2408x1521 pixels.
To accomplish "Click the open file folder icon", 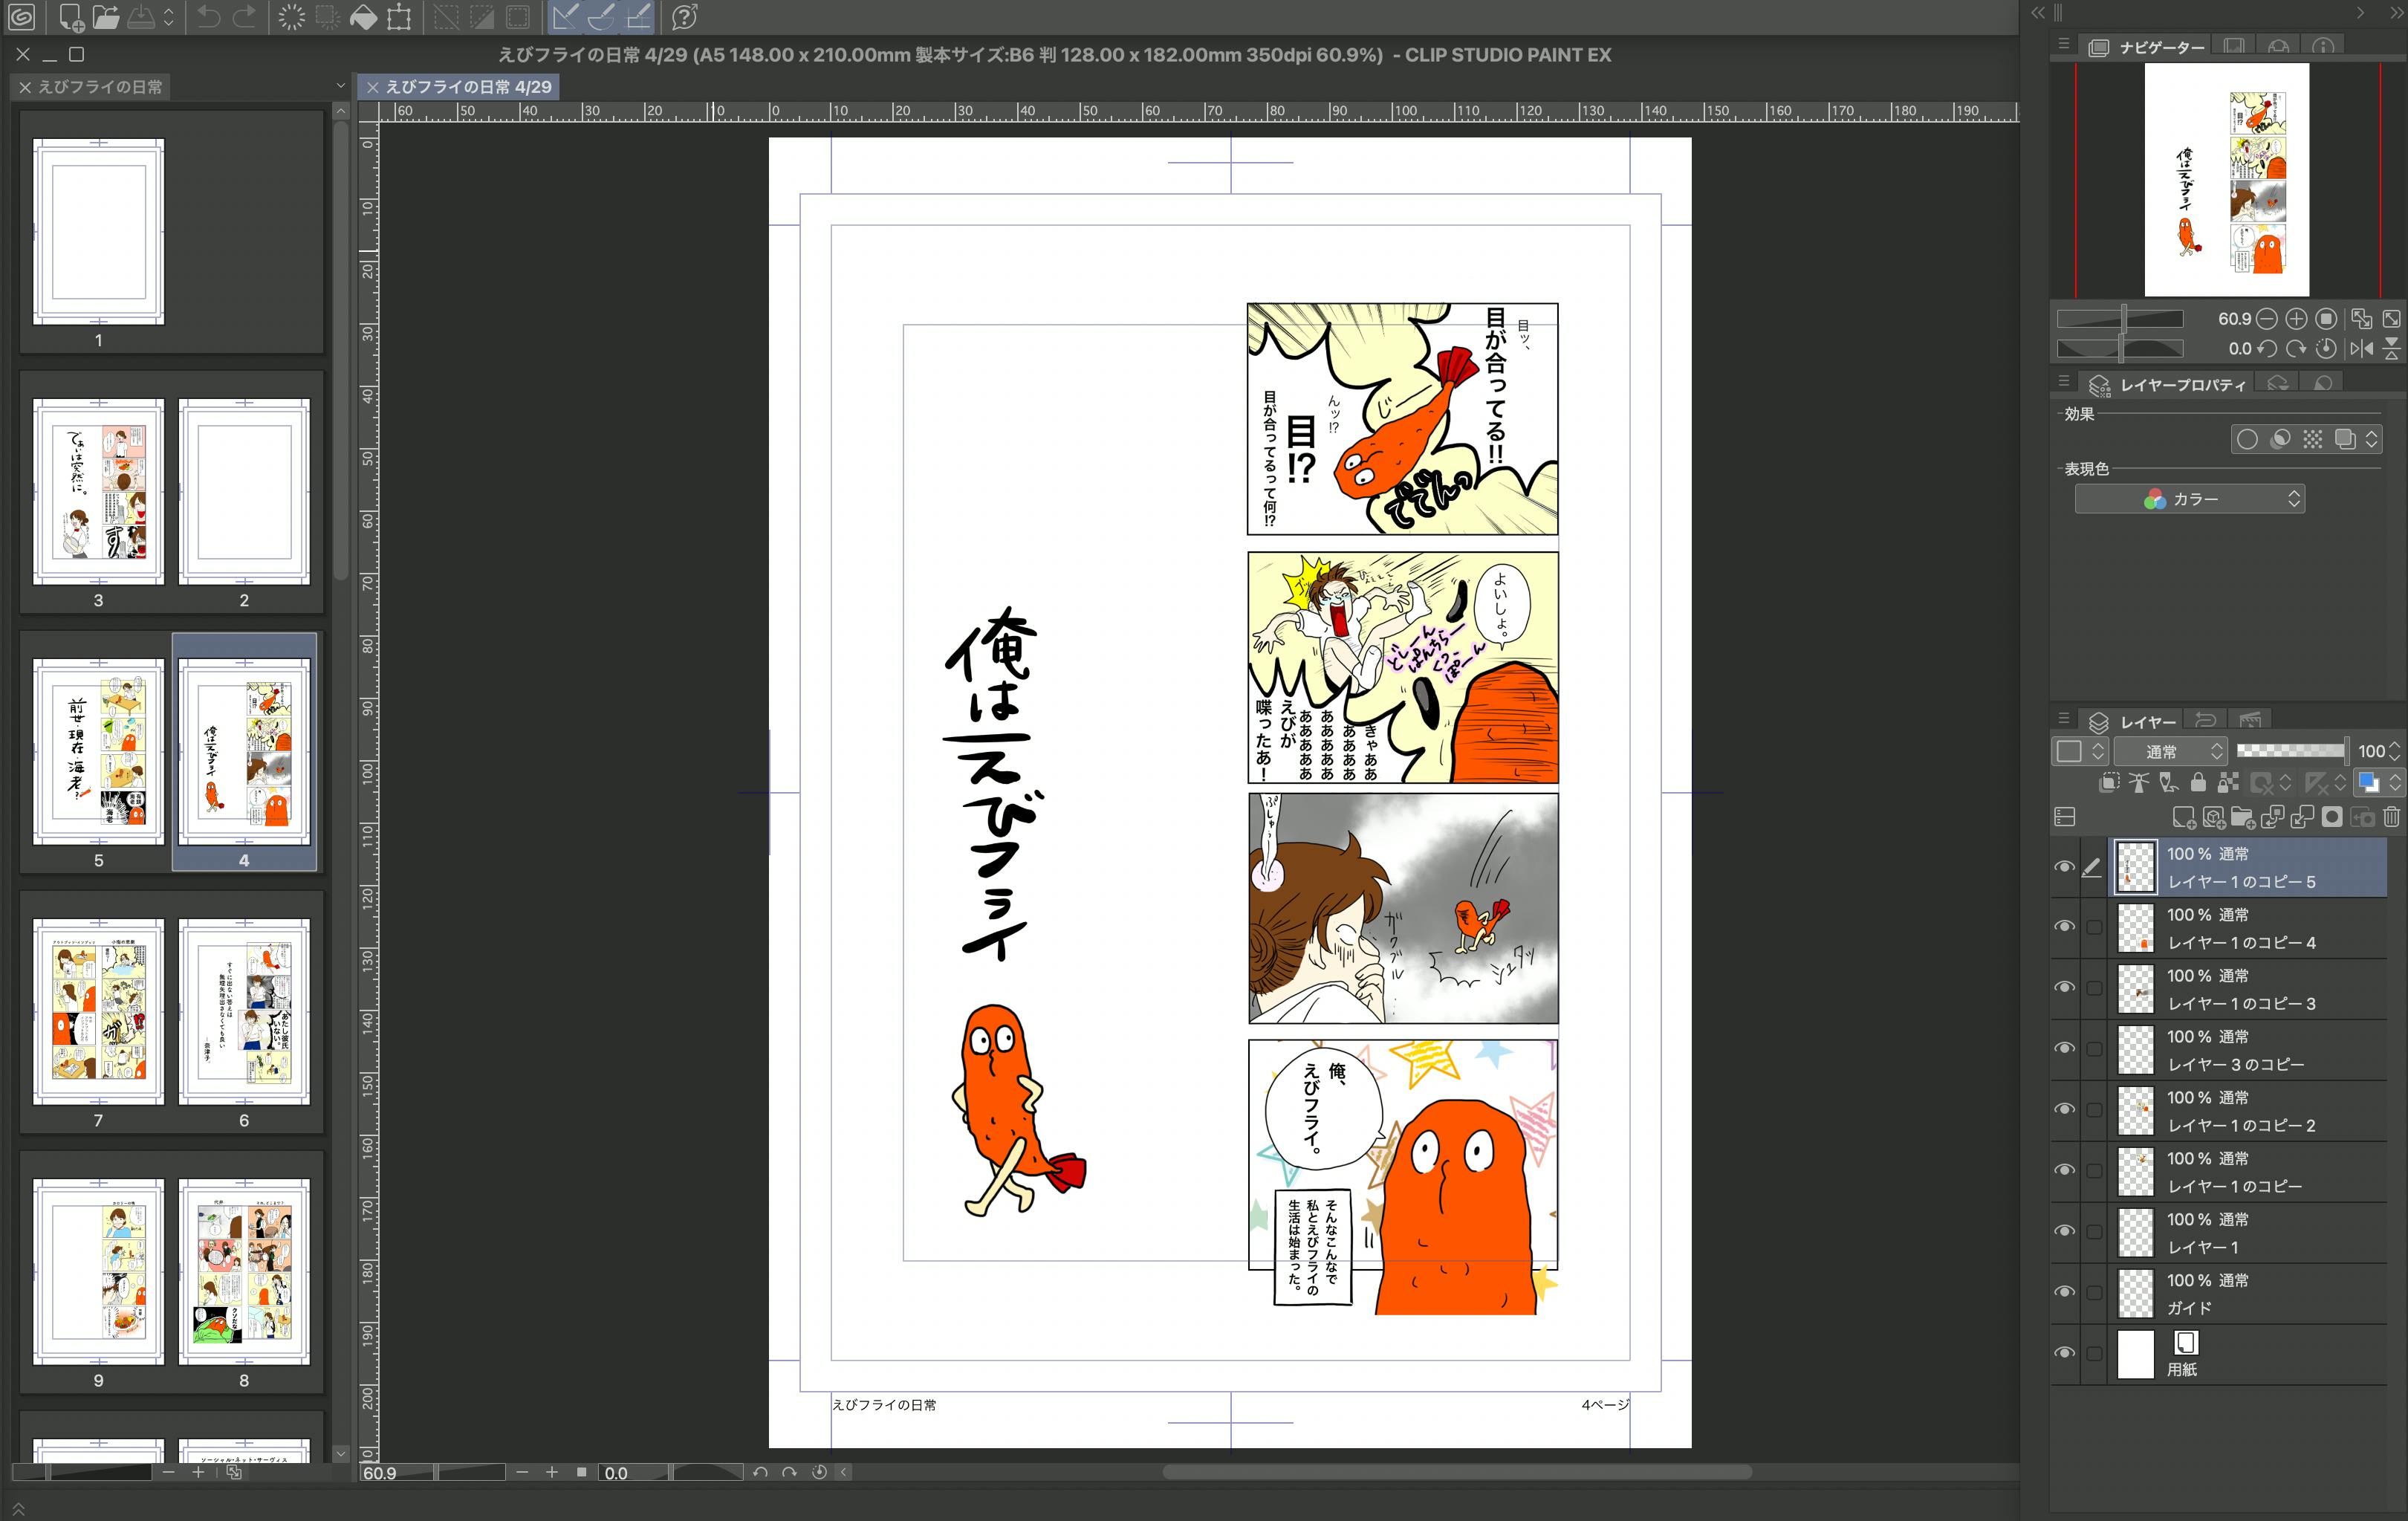I will 106,17.
